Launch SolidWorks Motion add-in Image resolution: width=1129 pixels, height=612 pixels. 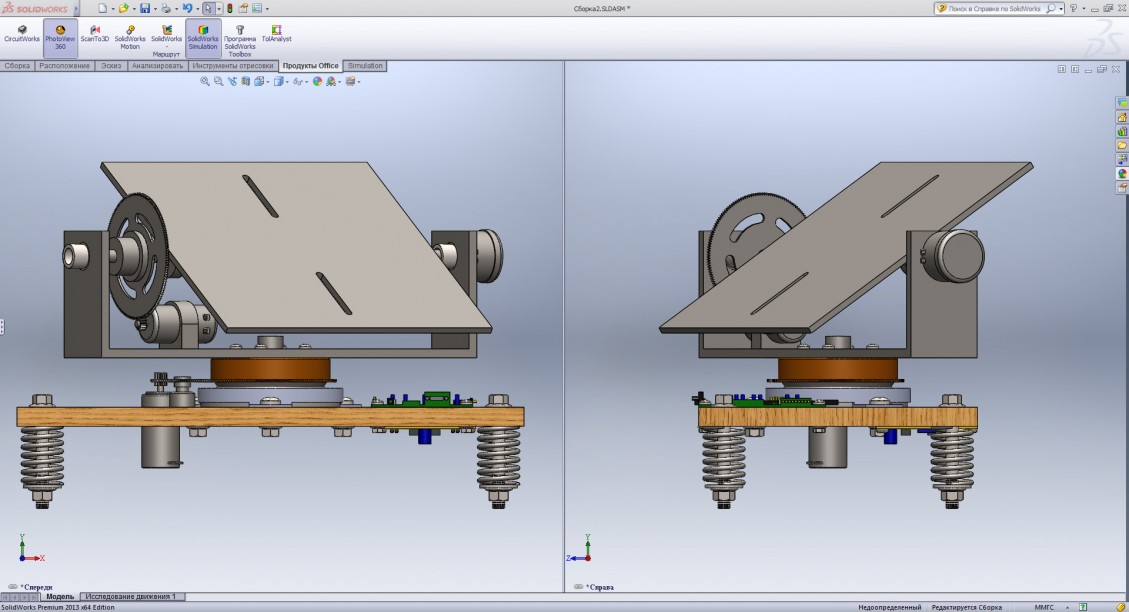point(130,35)
